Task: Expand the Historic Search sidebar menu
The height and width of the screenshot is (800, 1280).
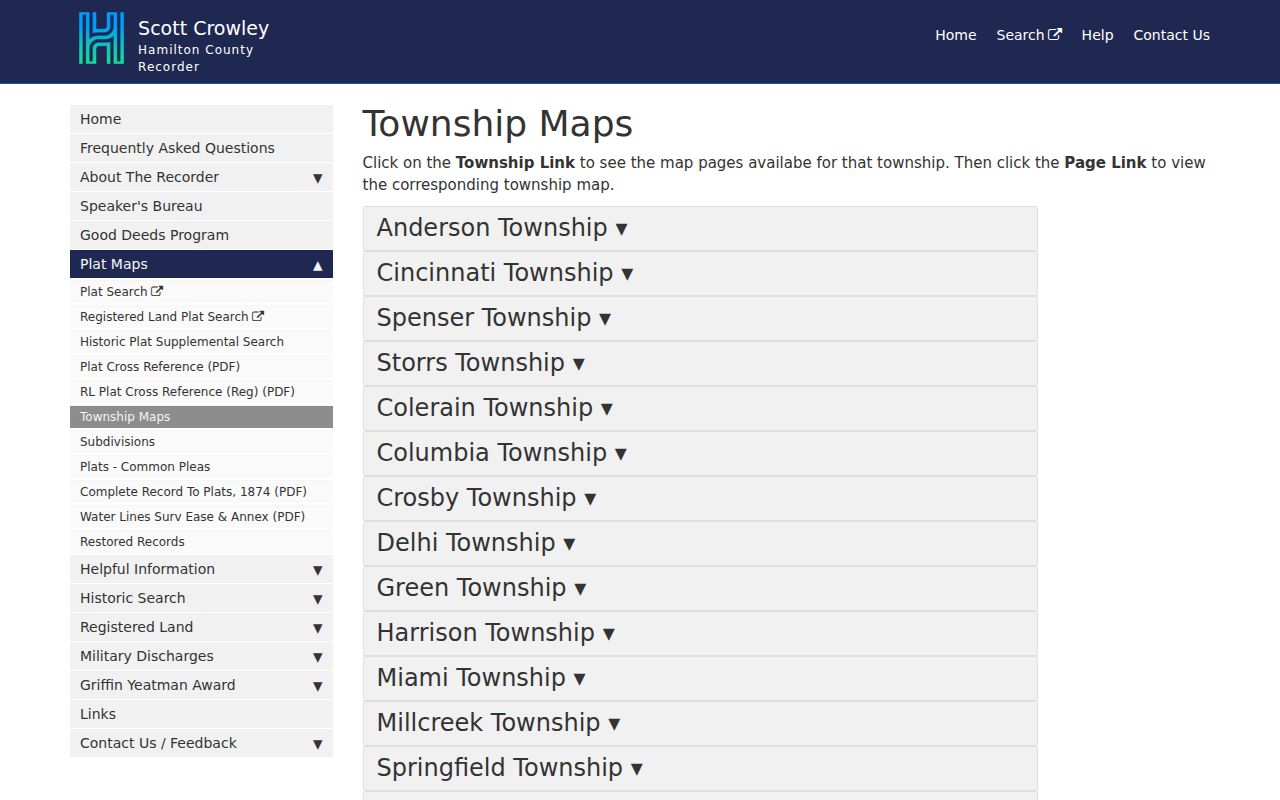Action: tap(201, 598)
